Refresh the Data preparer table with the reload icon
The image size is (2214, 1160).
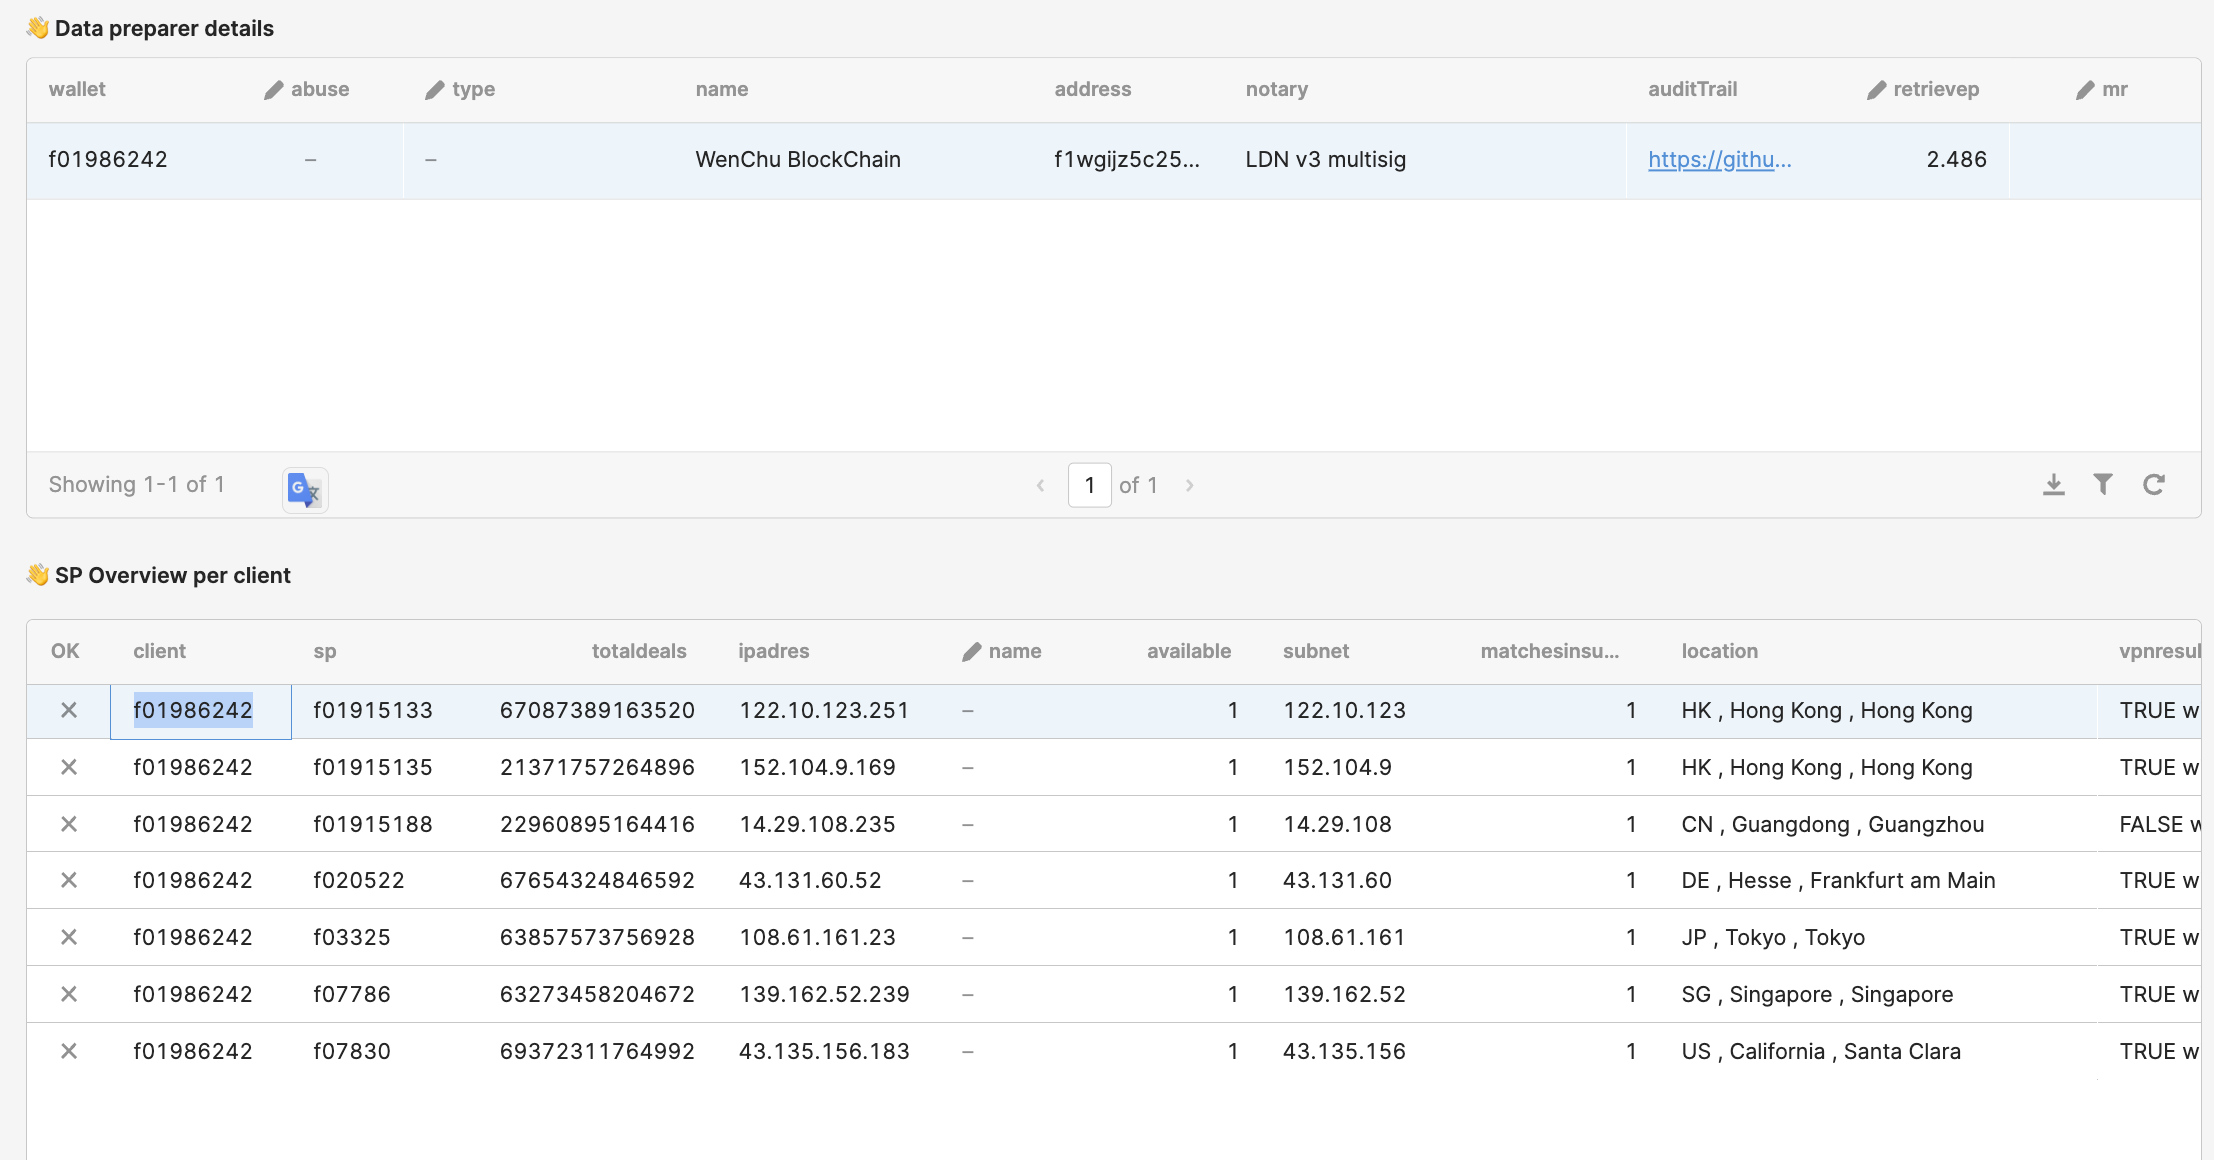coord(2153,484)
